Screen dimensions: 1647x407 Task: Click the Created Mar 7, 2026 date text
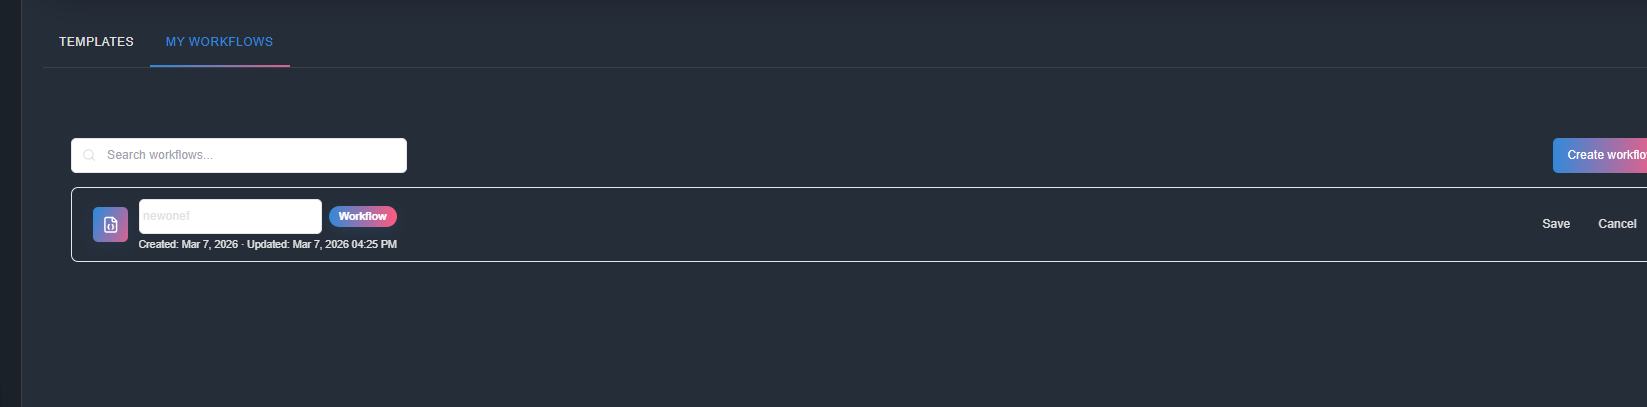[x=189, y=244]
